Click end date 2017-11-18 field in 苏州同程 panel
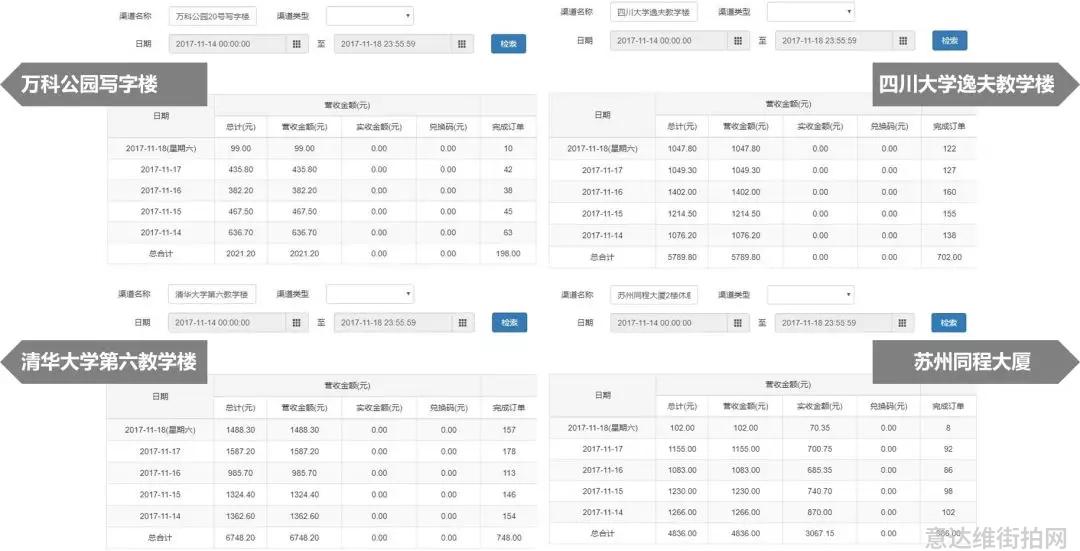The height and width of the screenshot is (551, 1080). (x=835, y=323)
